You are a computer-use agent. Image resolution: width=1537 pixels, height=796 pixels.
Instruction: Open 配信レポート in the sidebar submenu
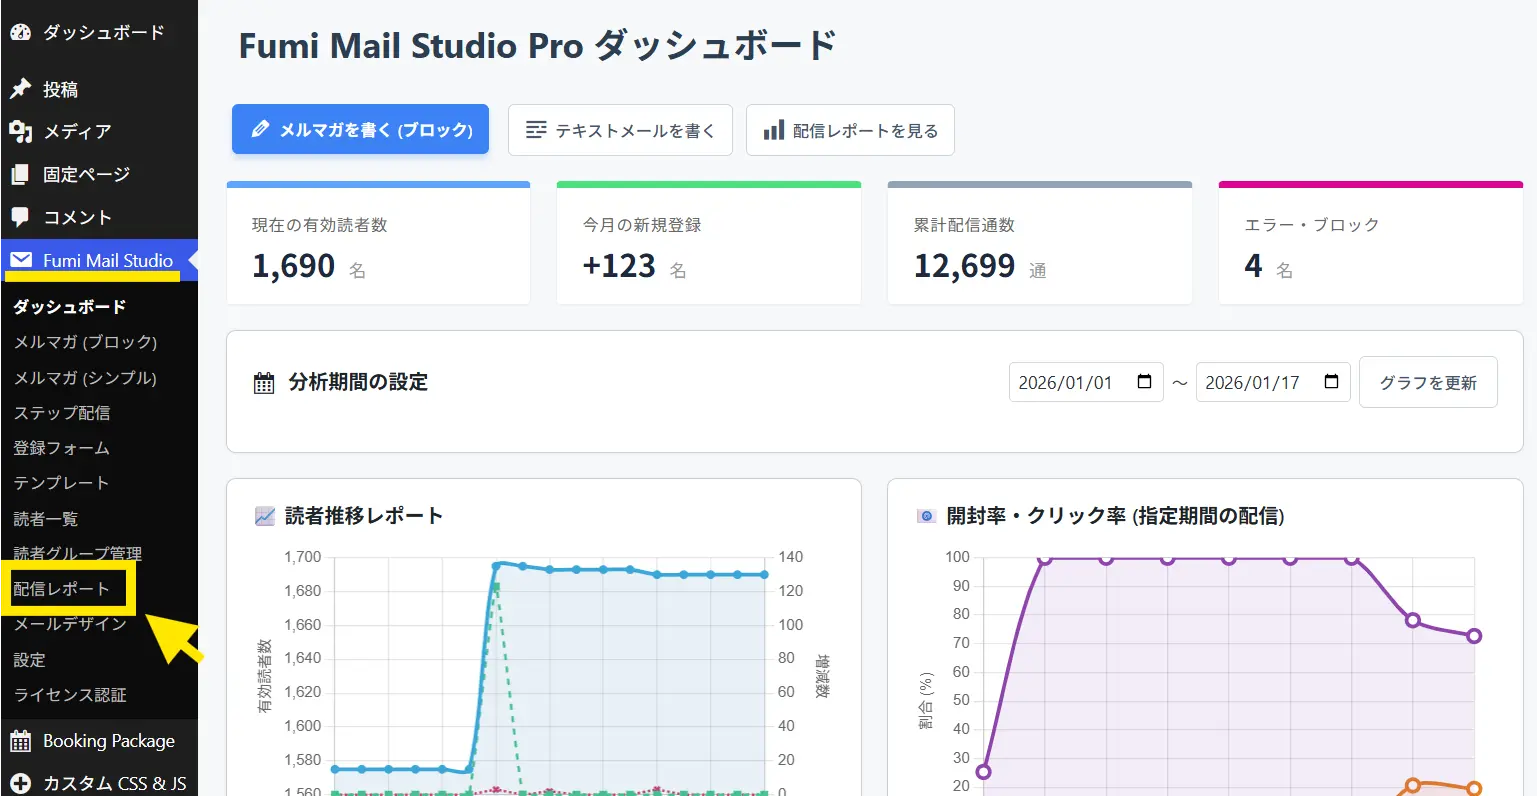click(61, 589)
